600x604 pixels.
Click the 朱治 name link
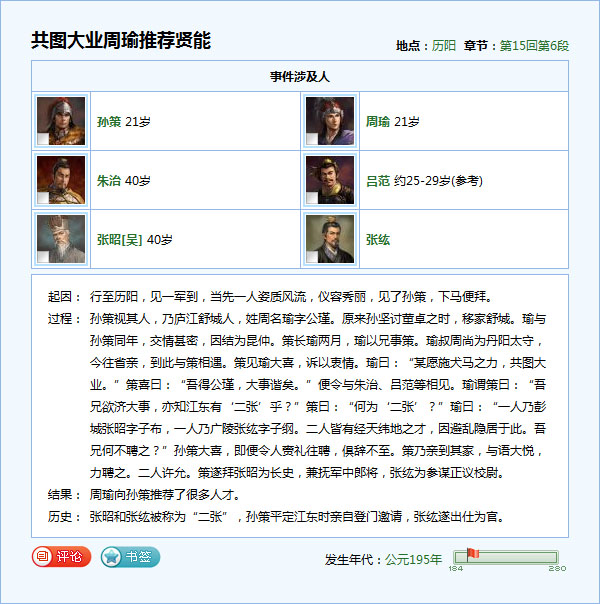pos(108,181)
